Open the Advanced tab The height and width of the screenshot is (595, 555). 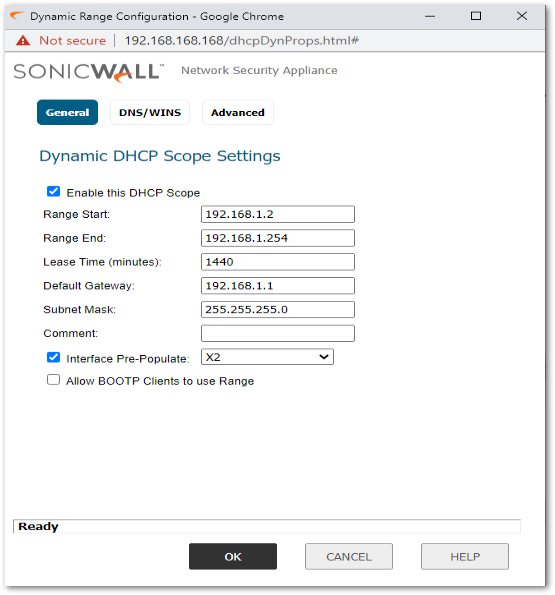pyautogui.click(x=238, y=112)
